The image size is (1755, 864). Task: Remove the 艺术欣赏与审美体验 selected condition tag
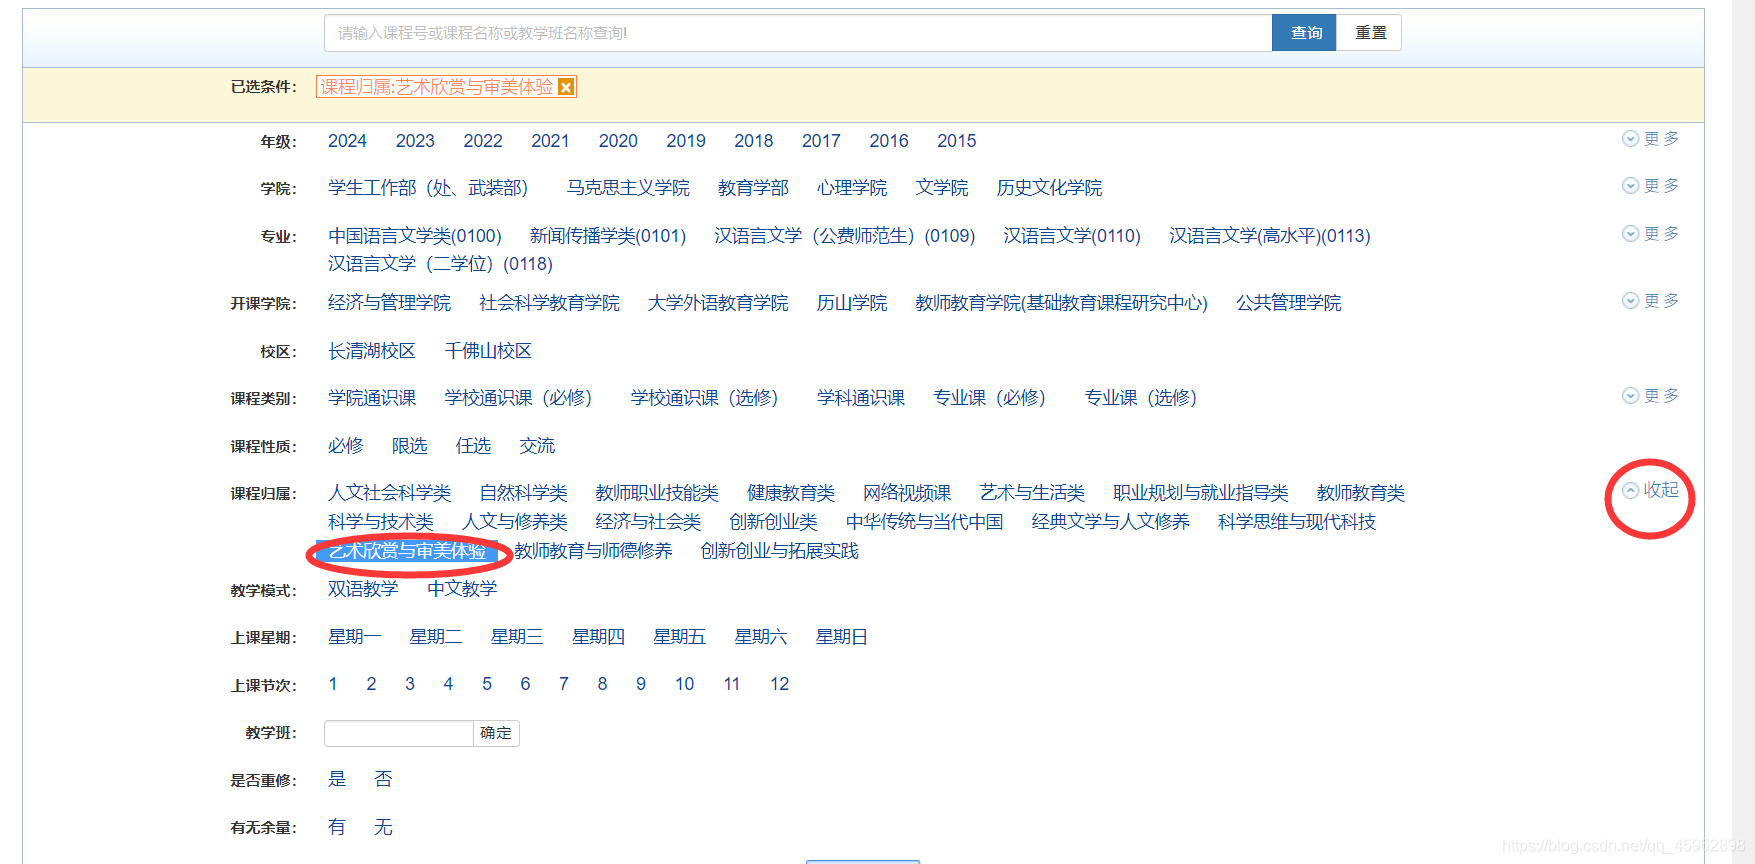pos(566,87)
